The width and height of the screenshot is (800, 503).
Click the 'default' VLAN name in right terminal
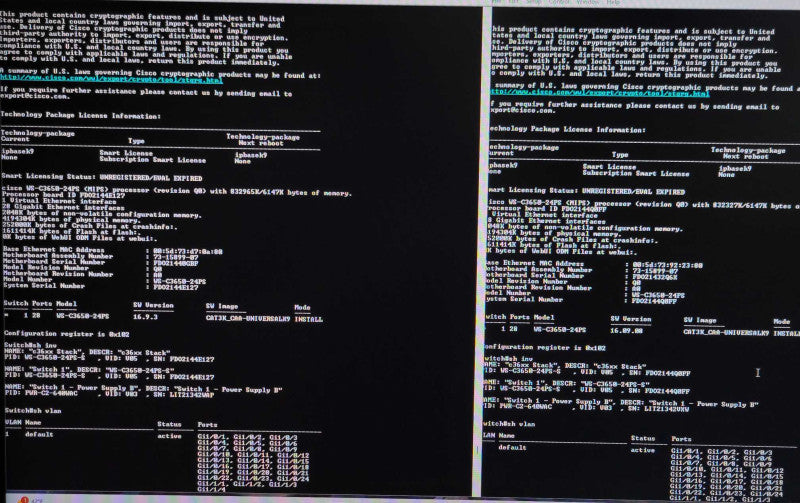(512, 447)
